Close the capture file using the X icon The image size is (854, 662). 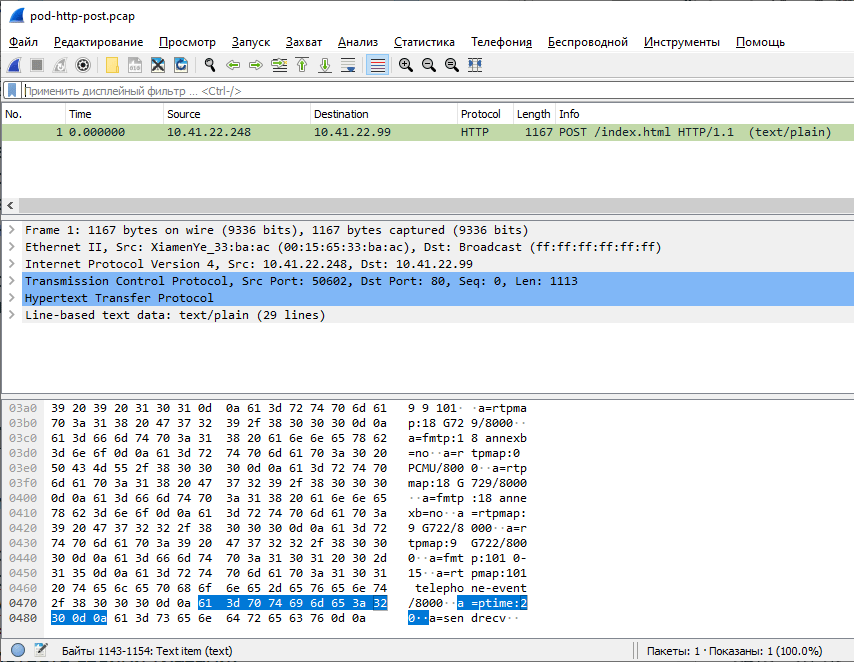point(158,65)
